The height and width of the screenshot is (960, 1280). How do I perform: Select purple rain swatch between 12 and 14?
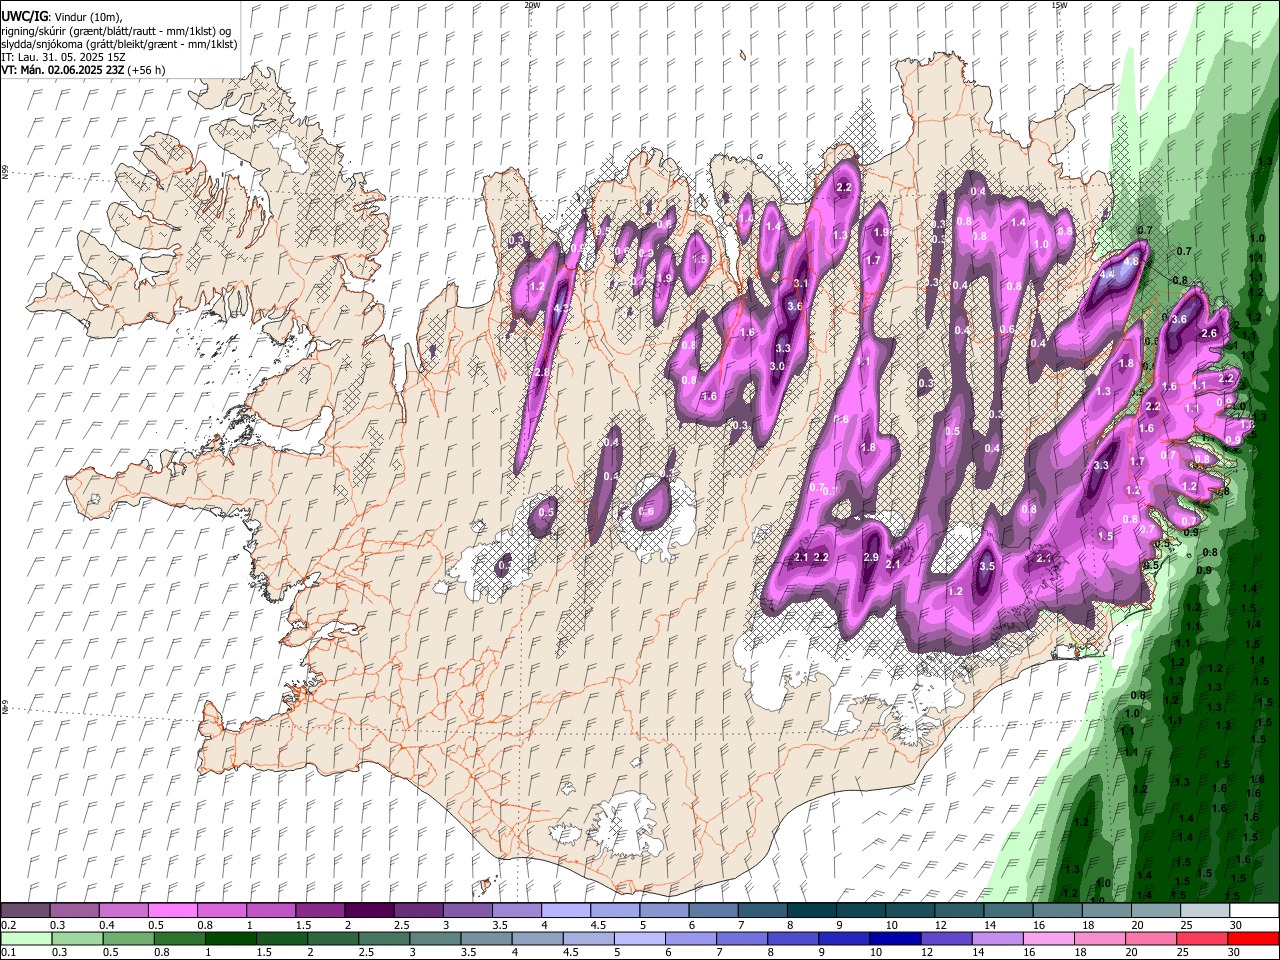(946, 939)
